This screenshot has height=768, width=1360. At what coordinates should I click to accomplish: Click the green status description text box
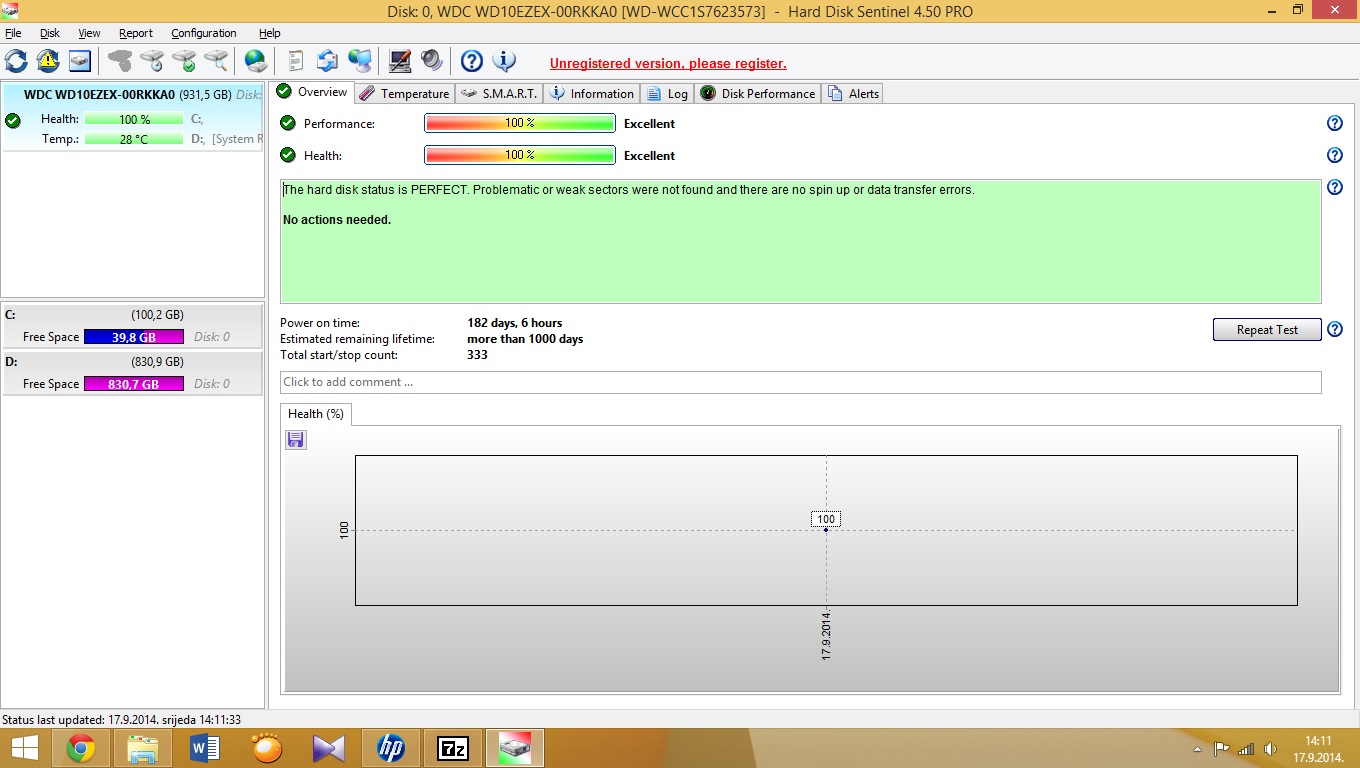800,241
